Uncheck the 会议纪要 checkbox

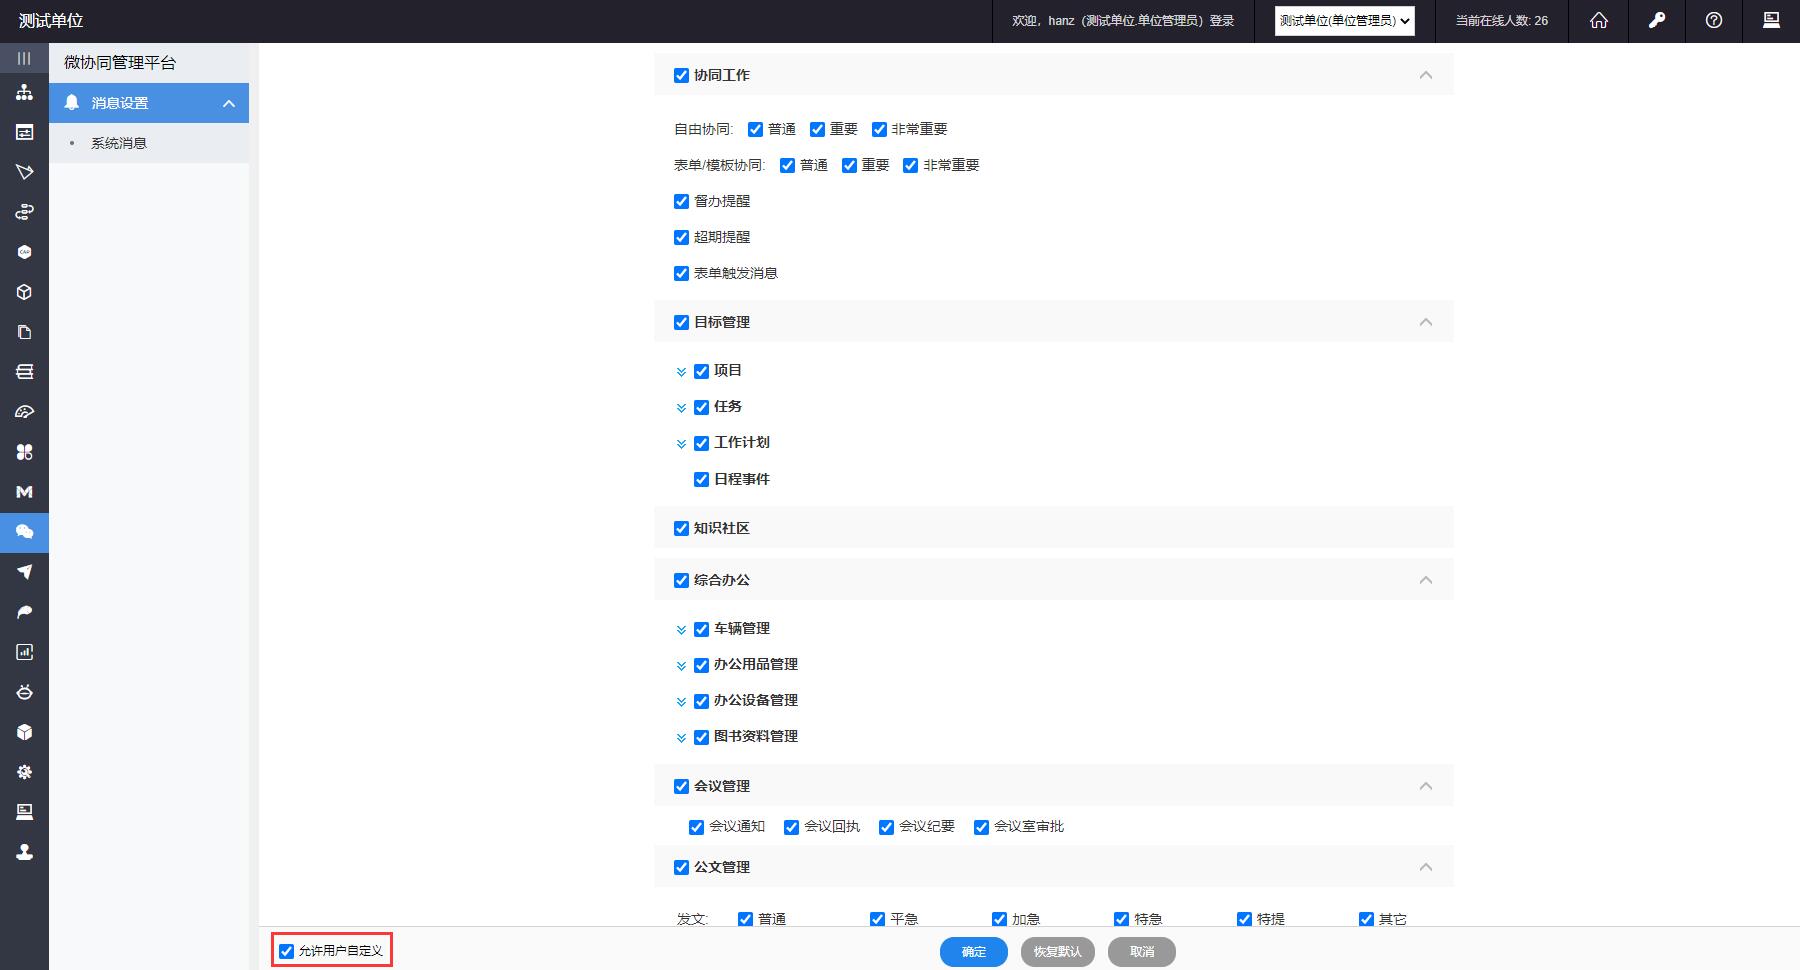point(886,827)
